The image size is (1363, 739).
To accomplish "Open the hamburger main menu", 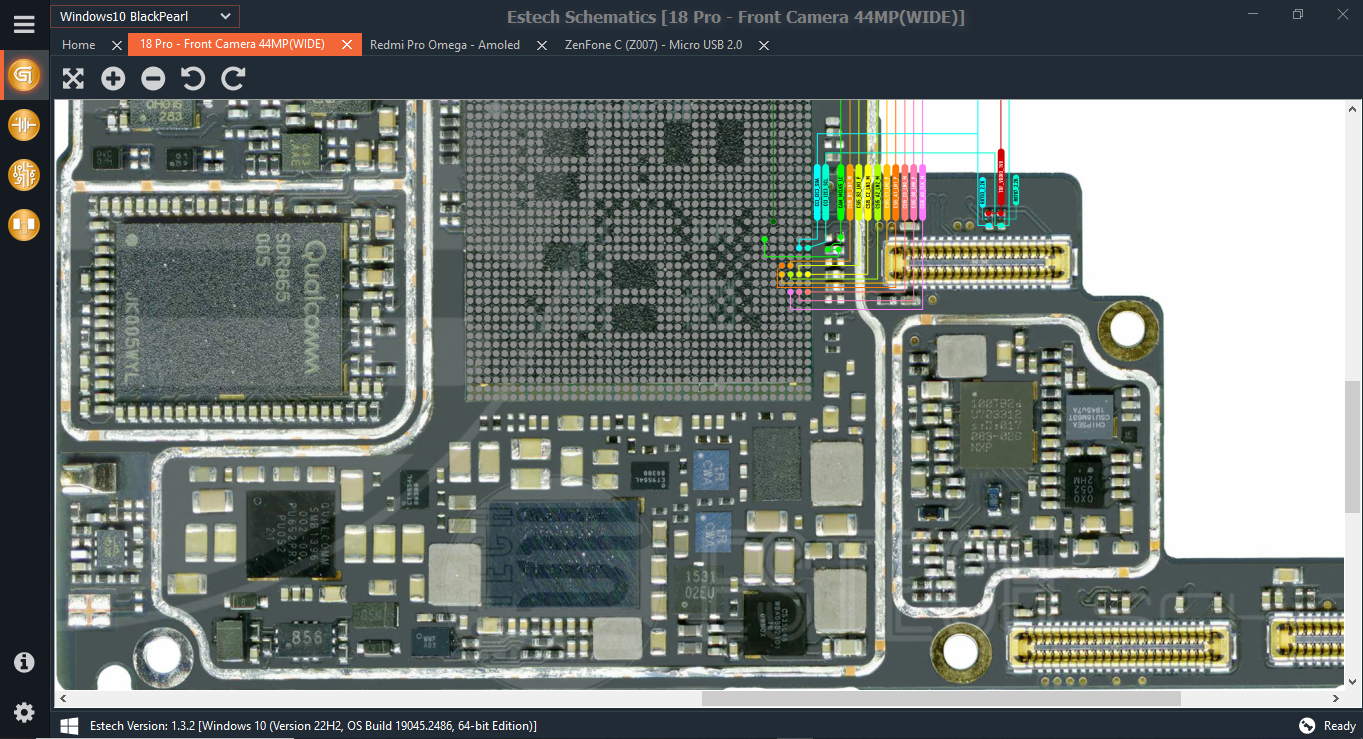I will click(x=24, y=24).
